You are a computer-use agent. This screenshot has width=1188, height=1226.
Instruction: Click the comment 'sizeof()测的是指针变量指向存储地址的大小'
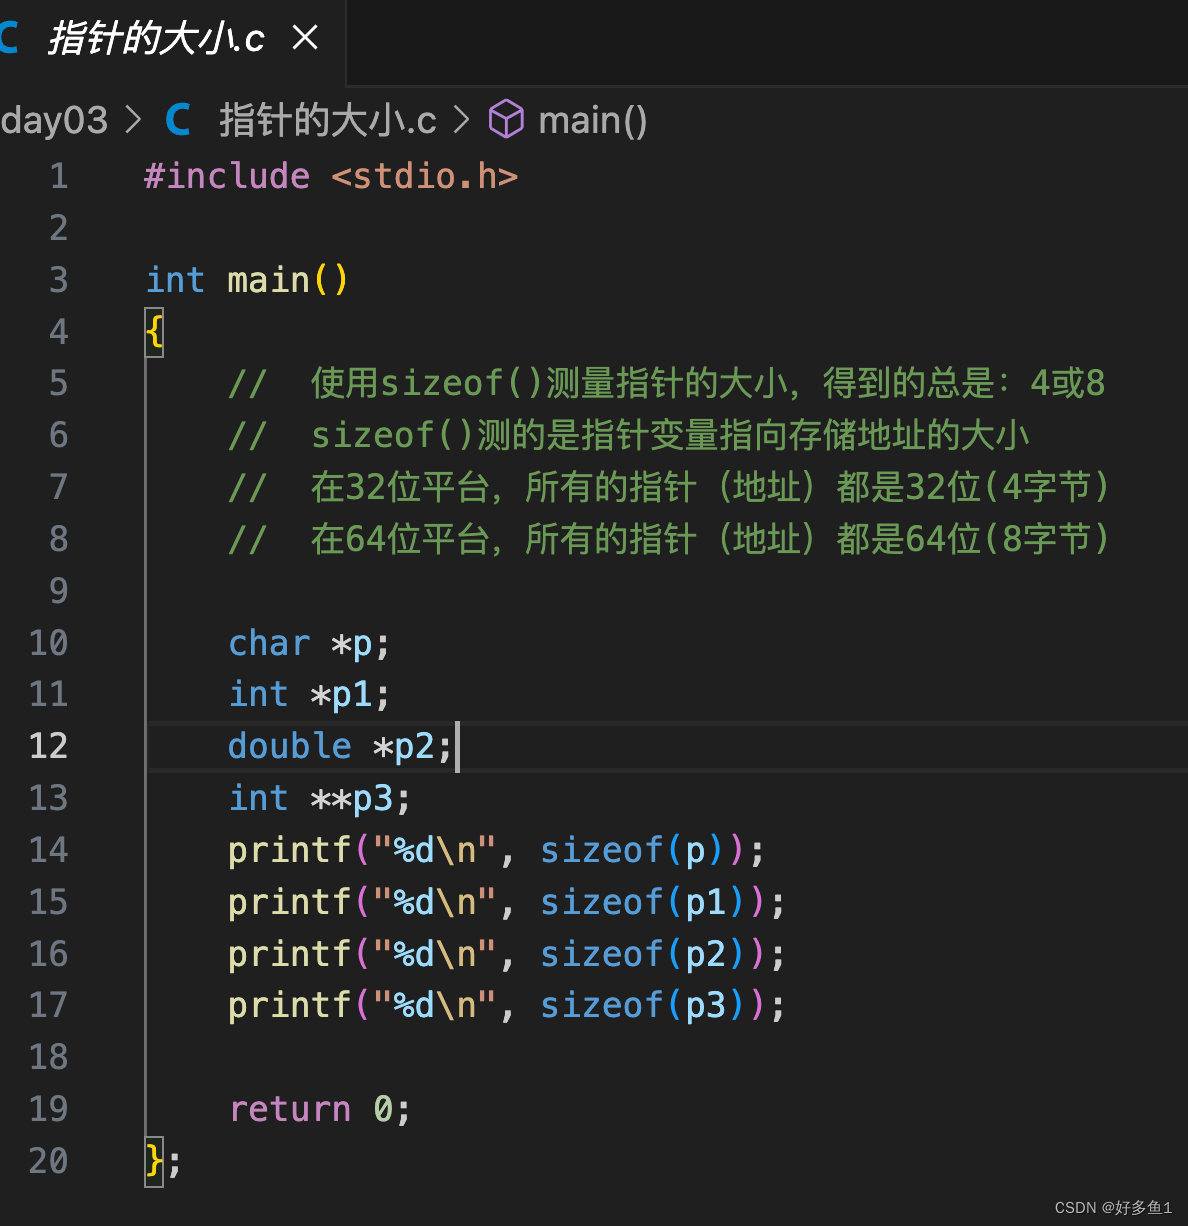click(670, 435)
